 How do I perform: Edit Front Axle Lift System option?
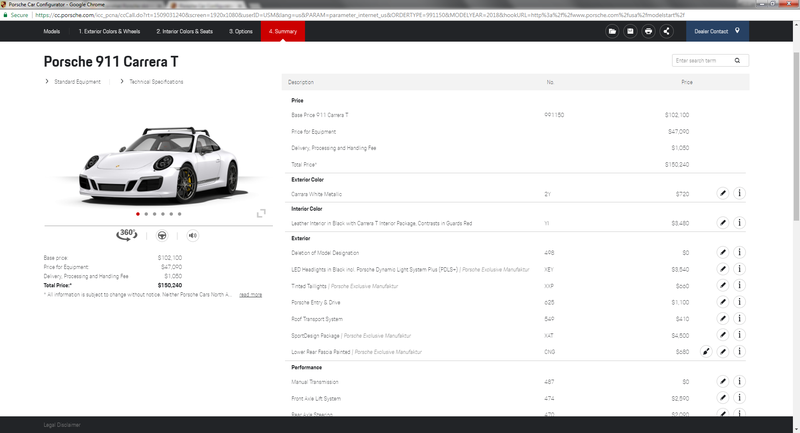coord(722,398)
